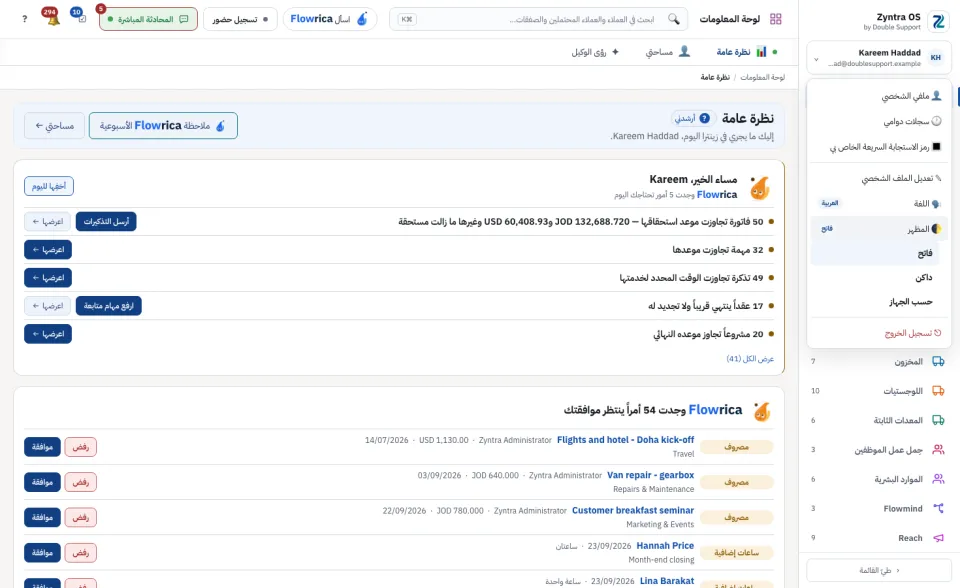This screenshot has width=960, height=588.
Task: Toggle المحادثة المباشرة live chat status
Action: pos(148,19)
